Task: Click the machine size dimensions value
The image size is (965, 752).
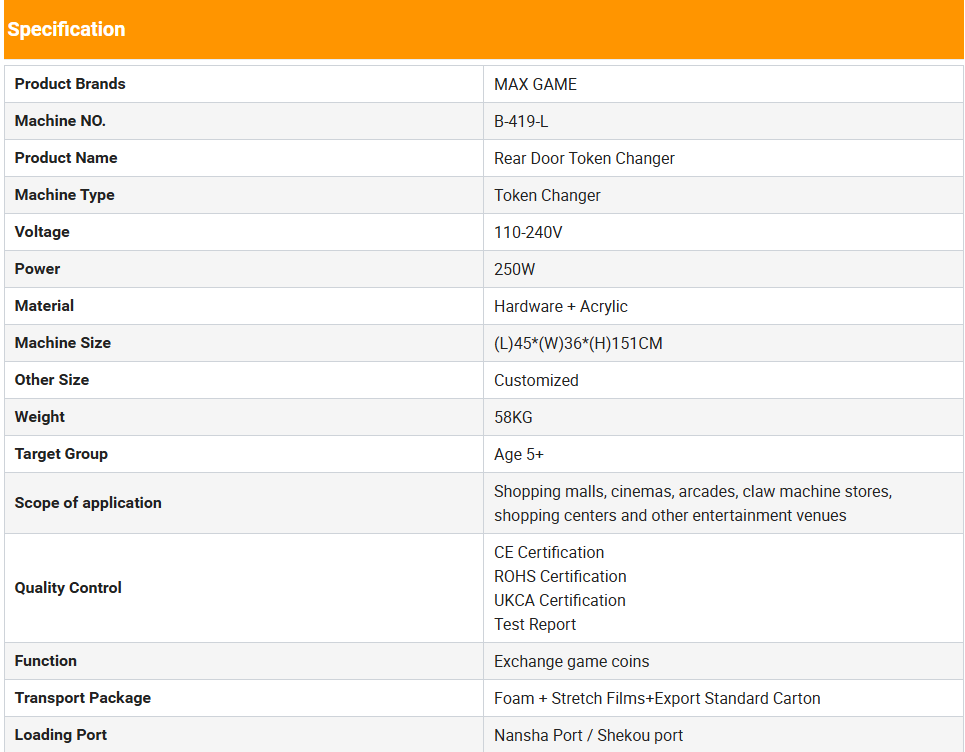Action: (578, 343)
